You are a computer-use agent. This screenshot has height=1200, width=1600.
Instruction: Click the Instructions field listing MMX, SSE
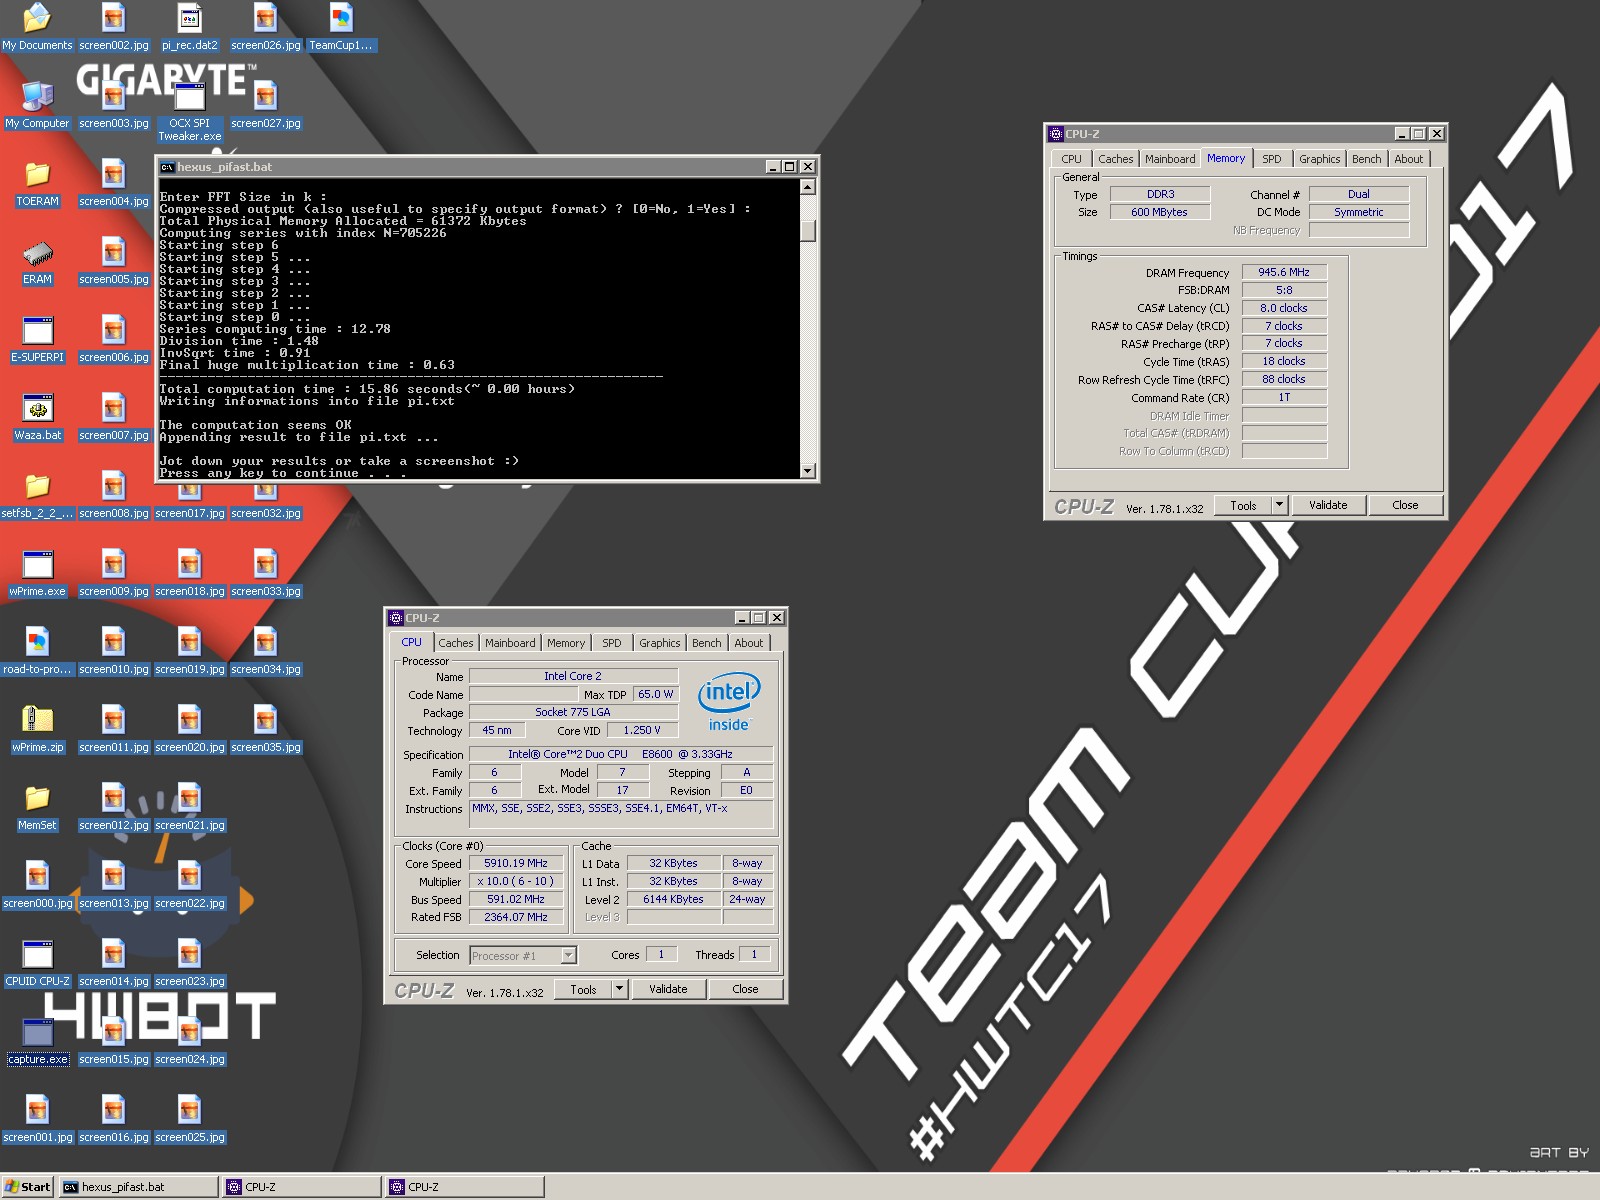pyautogui.click(x=620, y=814)
